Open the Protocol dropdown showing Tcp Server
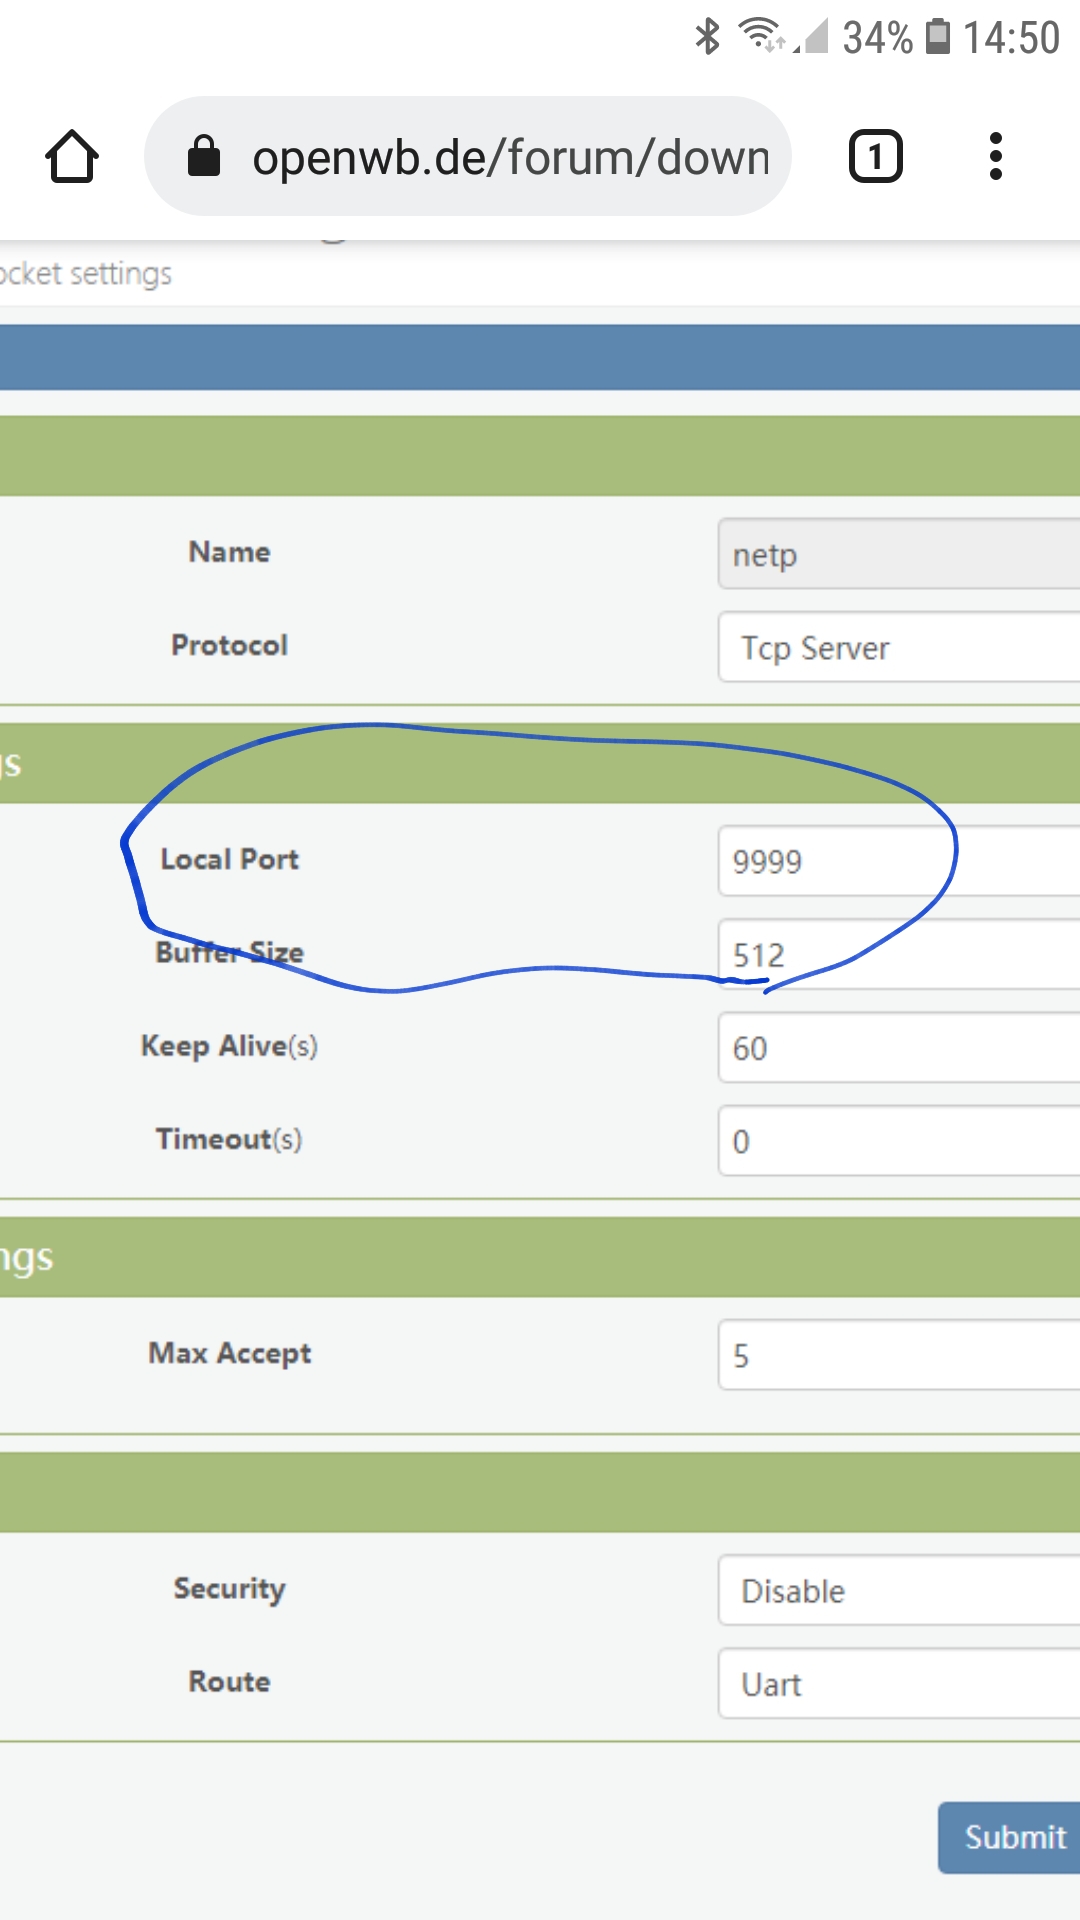1080x1920 pixels. pyautogui.click(x=899, y=647)
